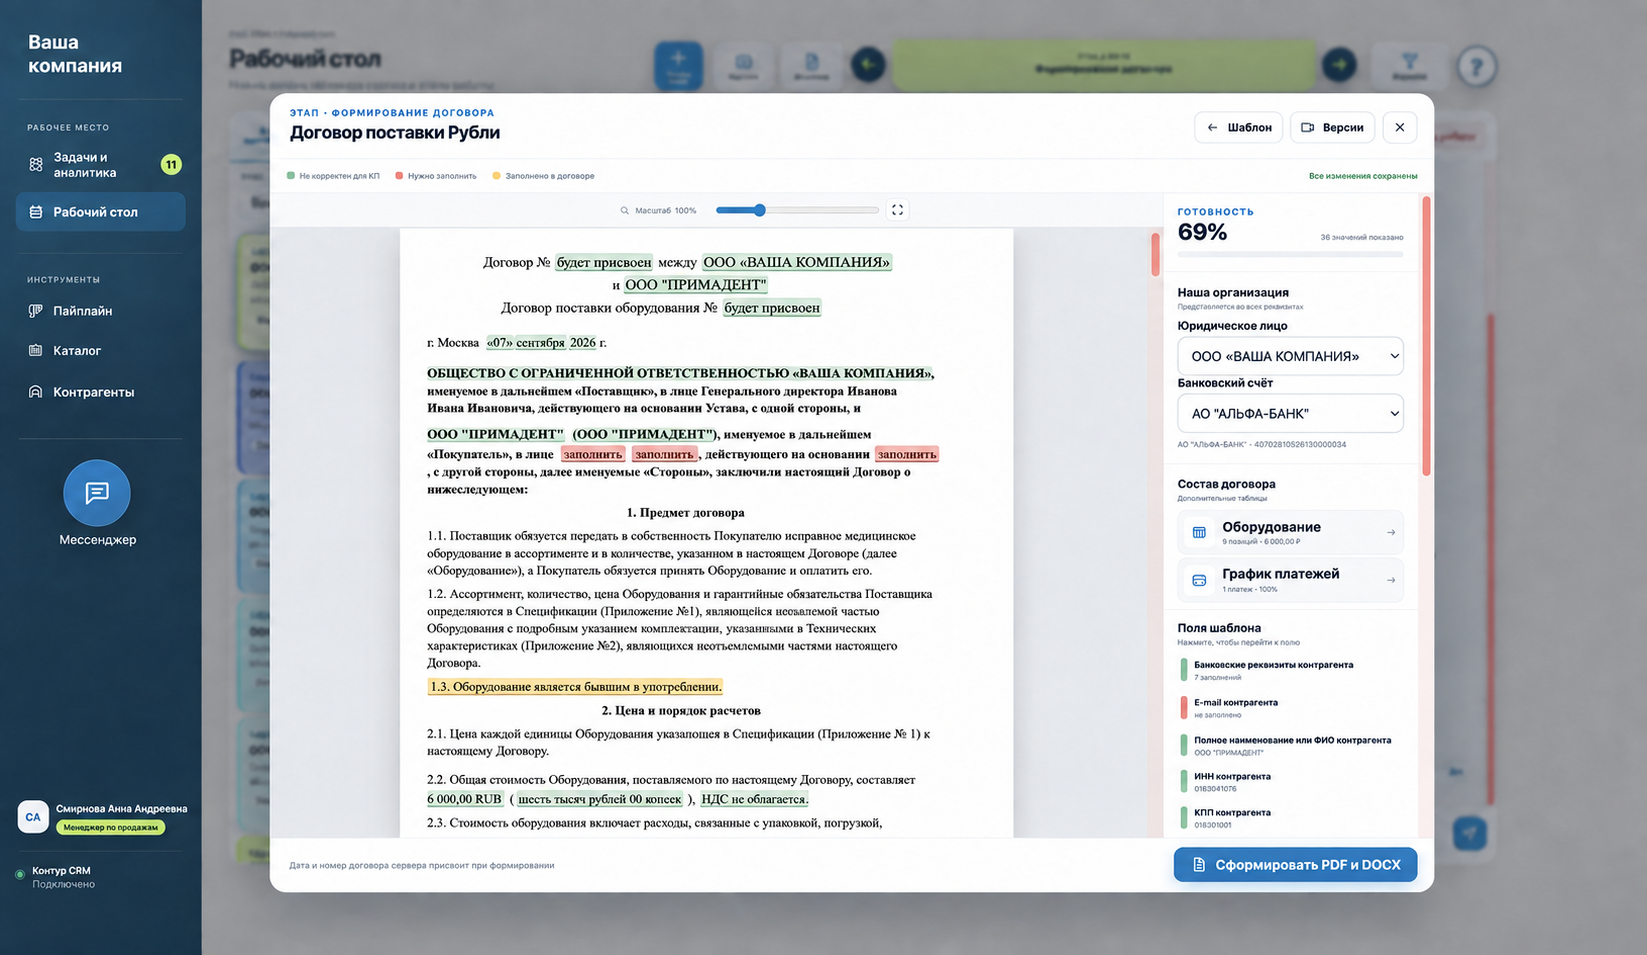
Task: Click first red заполнить field after в лице
Action: pyautogui.click(x=593, y=454)
